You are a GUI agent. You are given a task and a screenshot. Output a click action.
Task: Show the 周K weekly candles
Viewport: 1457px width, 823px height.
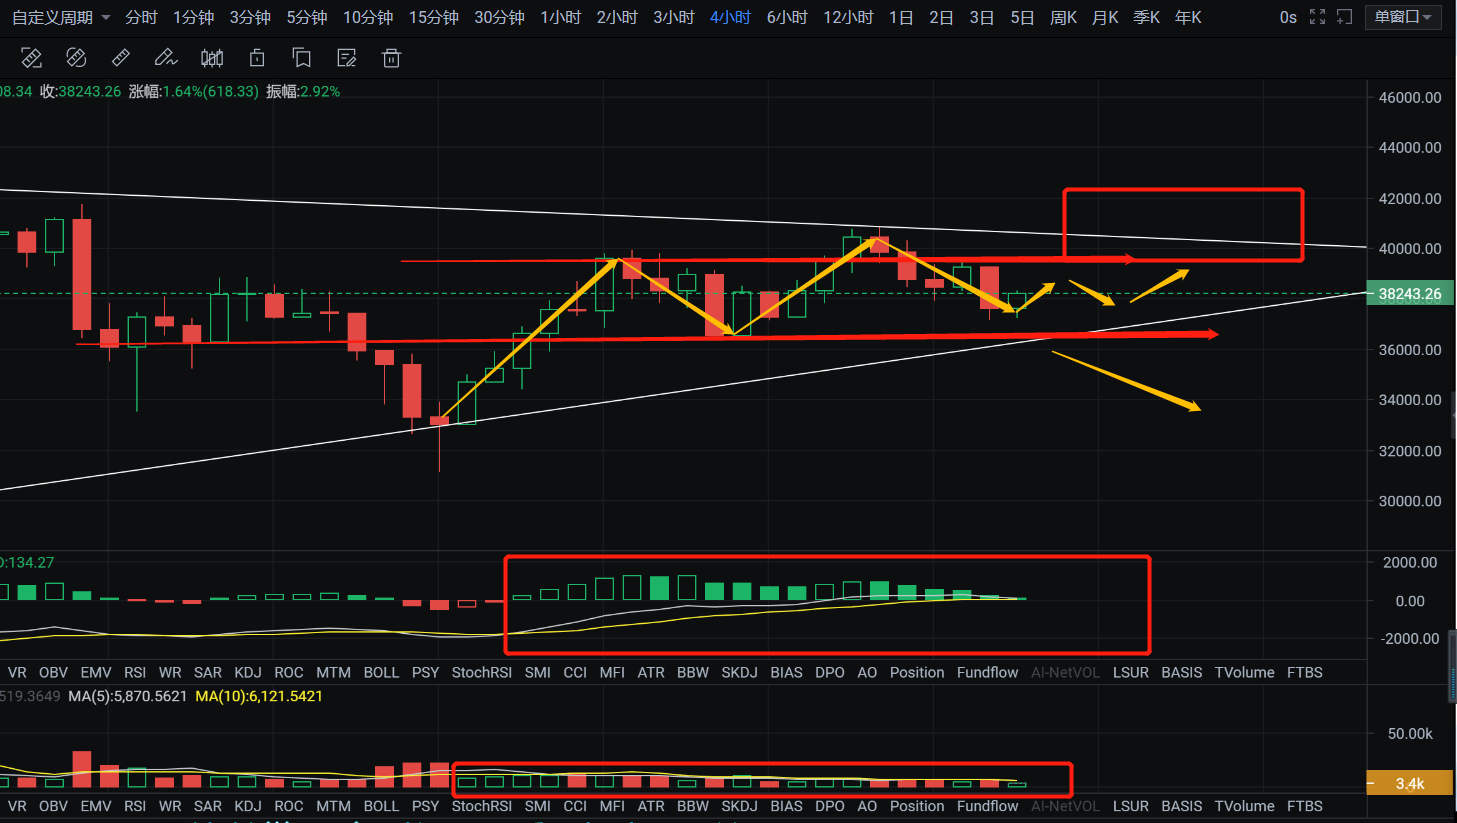pyautogui.click(x=1064, y=18)
